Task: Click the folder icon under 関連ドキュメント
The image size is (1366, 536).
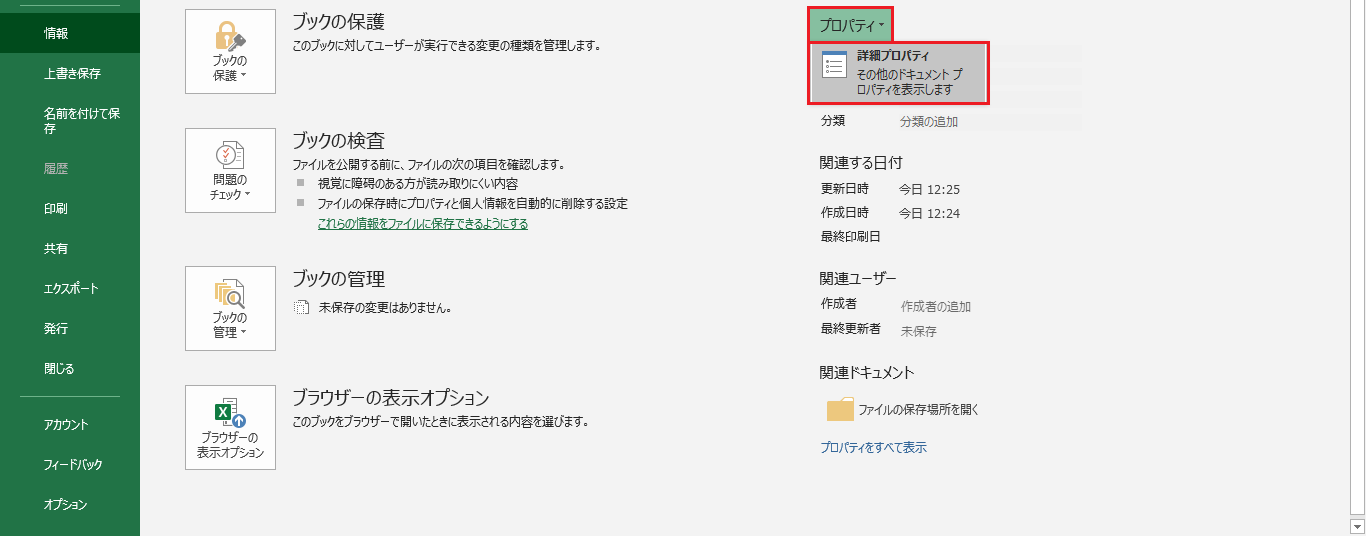Action: [840, 410]
